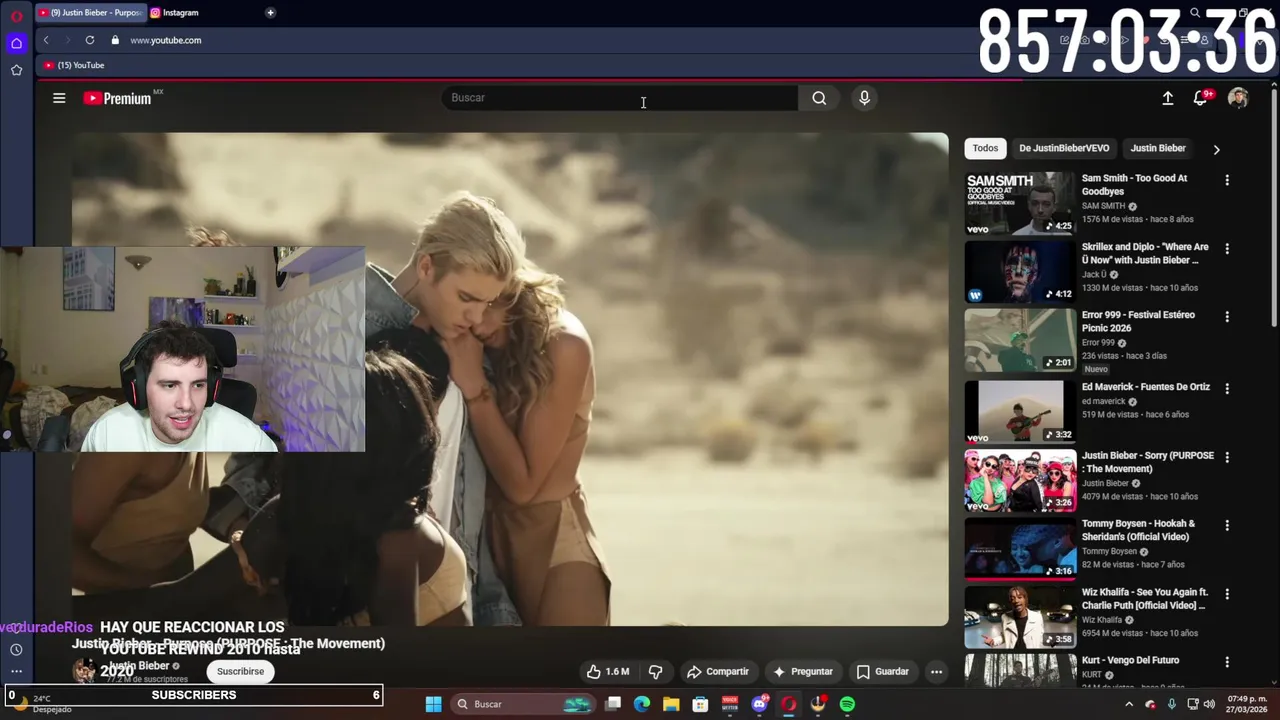Click the site padlock security icon
This screenshot has height=720, width=1280.
(115, 40)
